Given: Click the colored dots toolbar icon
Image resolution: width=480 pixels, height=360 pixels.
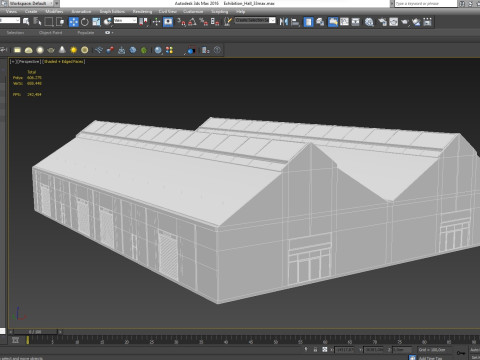Looking at the screenshot, I should point(169,50).
